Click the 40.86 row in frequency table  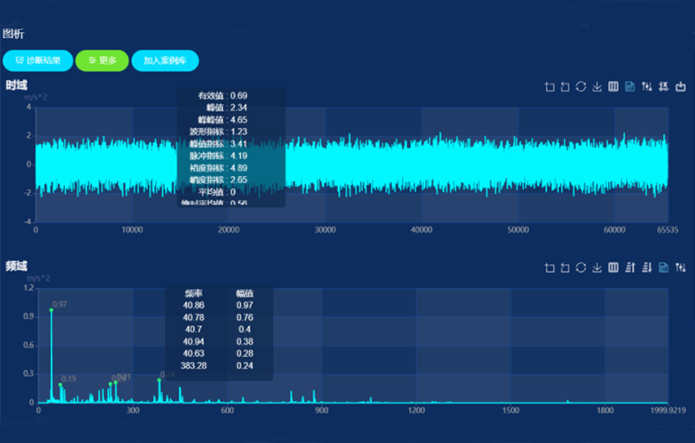(218, 304)
